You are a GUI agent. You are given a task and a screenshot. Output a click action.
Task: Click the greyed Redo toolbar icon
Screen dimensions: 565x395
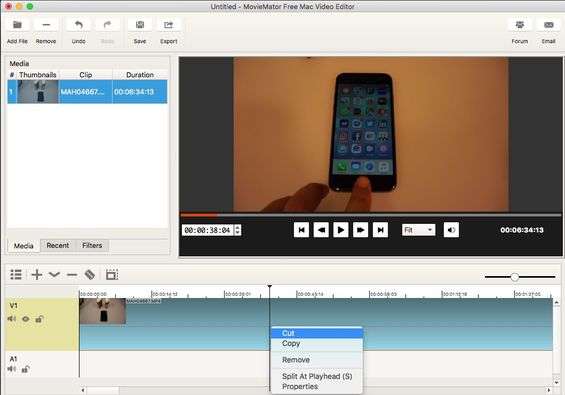(x=107, y=25)
